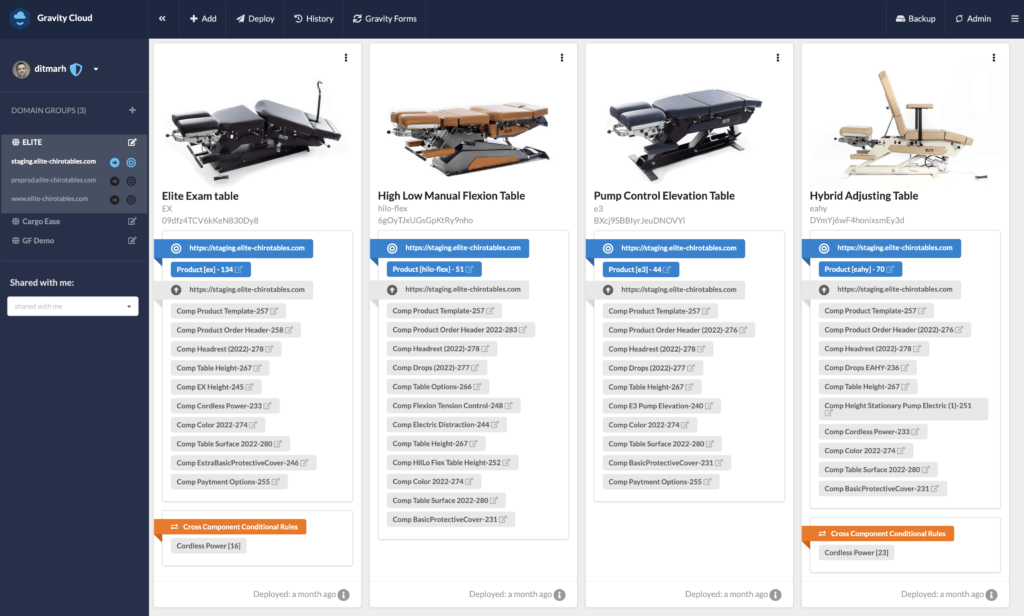Open external link icon on Product [e3] - 44
The height and width of the screenshot is (616, 1024).
coord(667,270)
